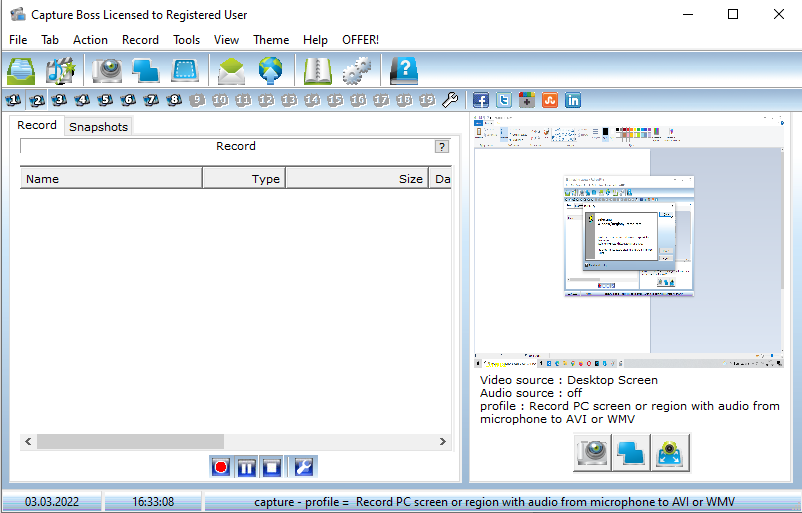
Task: Click the horizontal scrollbar right arrow
Action: 443,441
